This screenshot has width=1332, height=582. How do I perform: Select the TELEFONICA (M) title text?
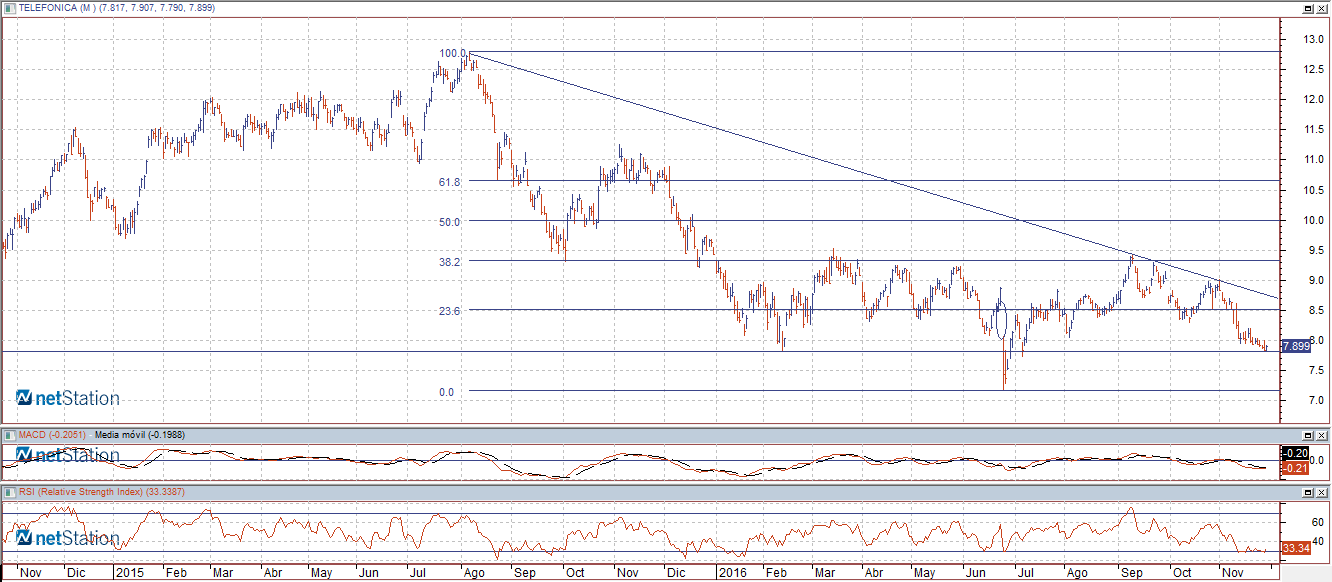56,8
